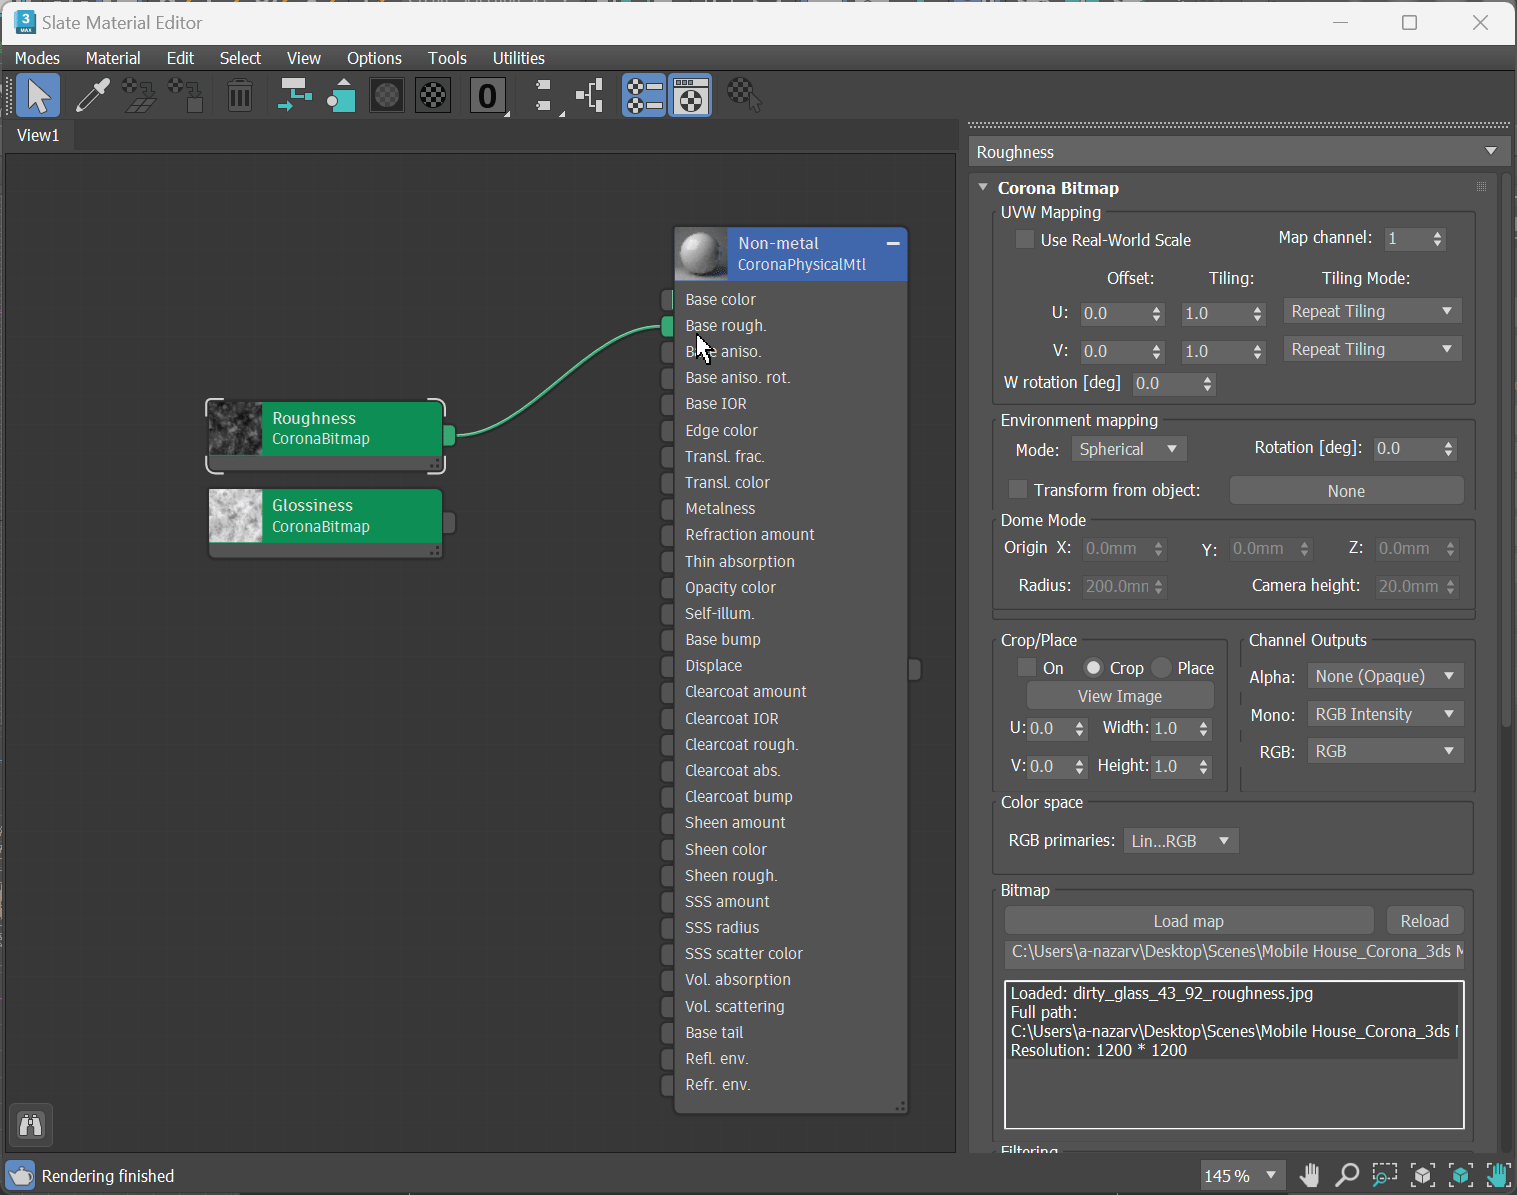Click the bitmap file path button
Viewport: 1517px width, 1195px height.
[1234, 952]
